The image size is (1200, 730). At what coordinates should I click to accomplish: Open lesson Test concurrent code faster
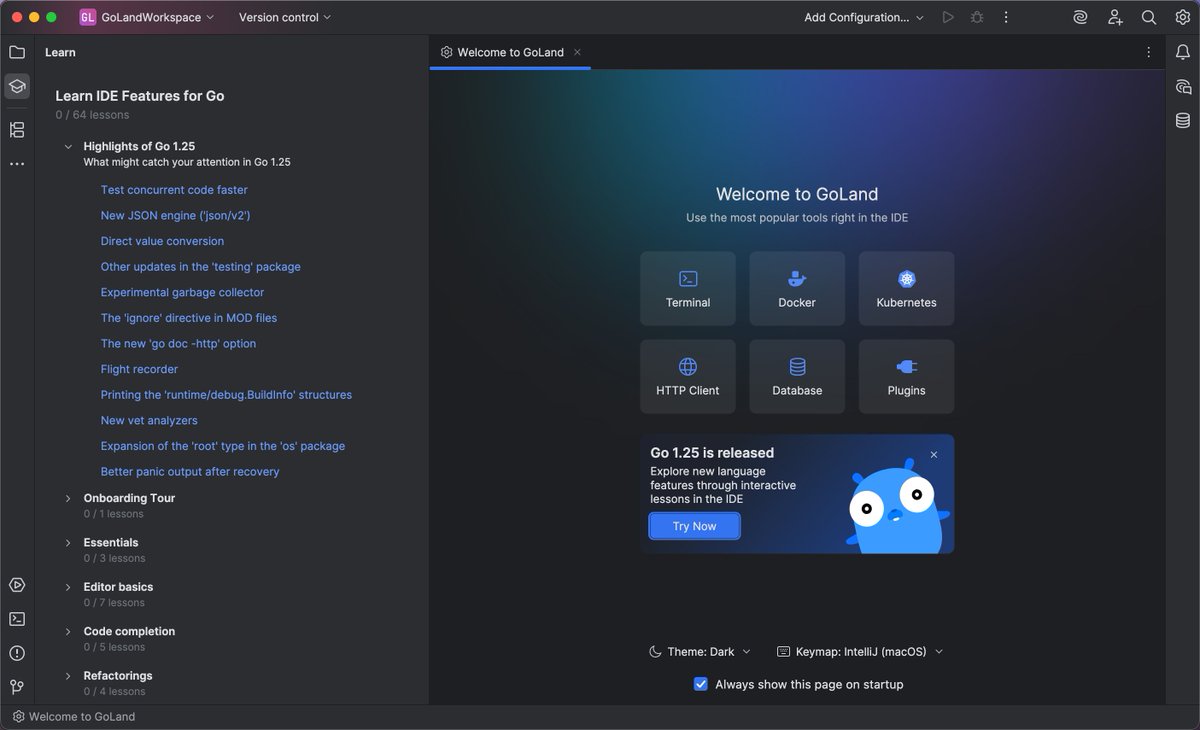point(174,190)
